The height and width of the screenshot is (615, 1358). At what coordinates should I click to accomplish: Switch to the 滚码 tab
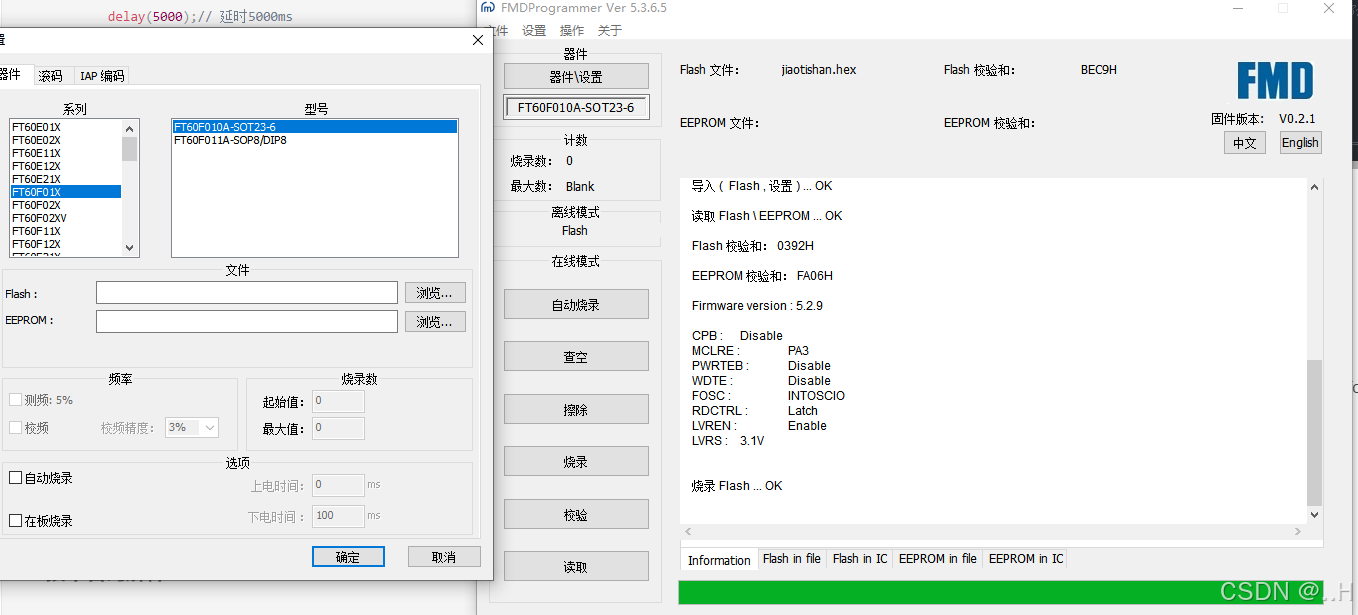click(51, 76)
